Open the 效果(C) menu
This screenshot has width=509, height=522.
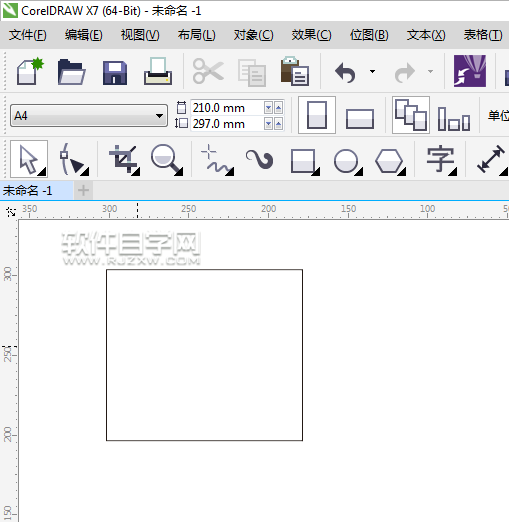(311, 35)
